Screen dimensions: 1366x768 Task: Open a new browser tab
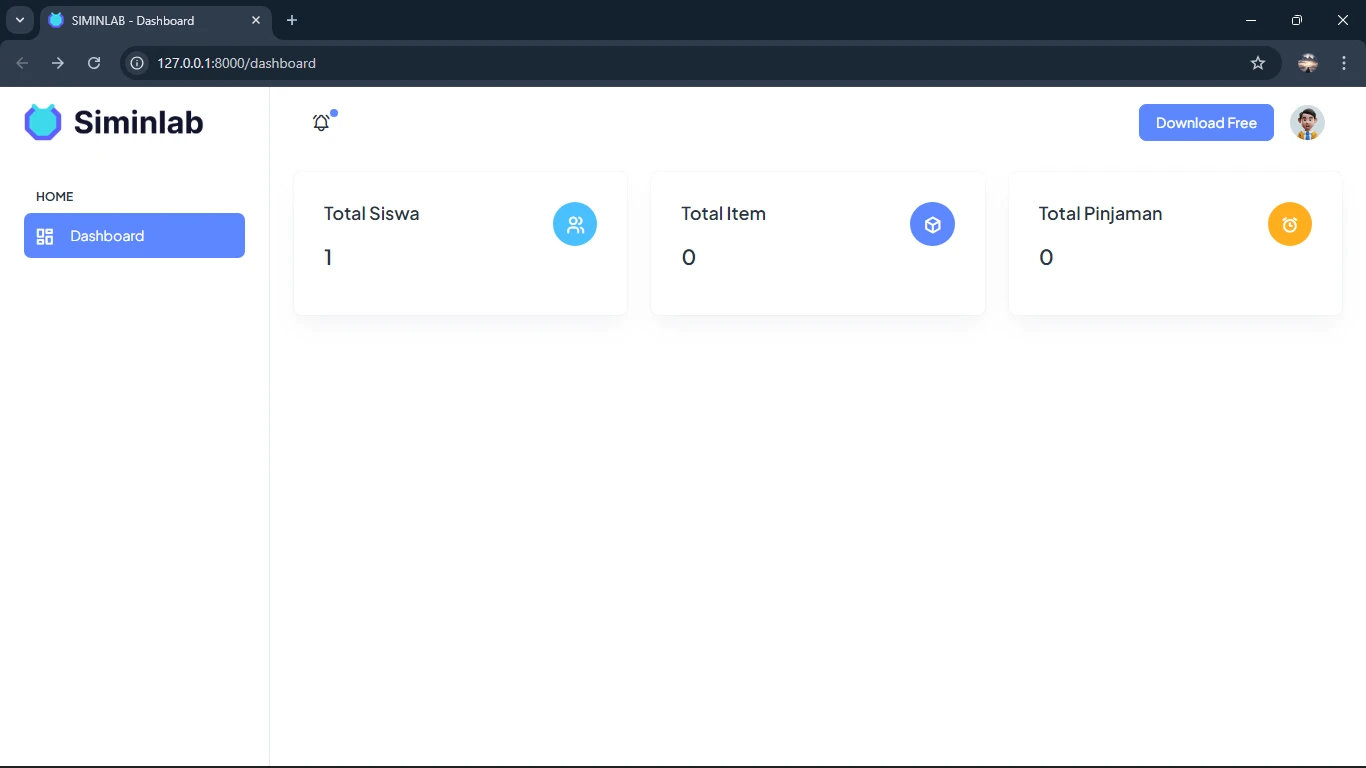click(292, 20)
